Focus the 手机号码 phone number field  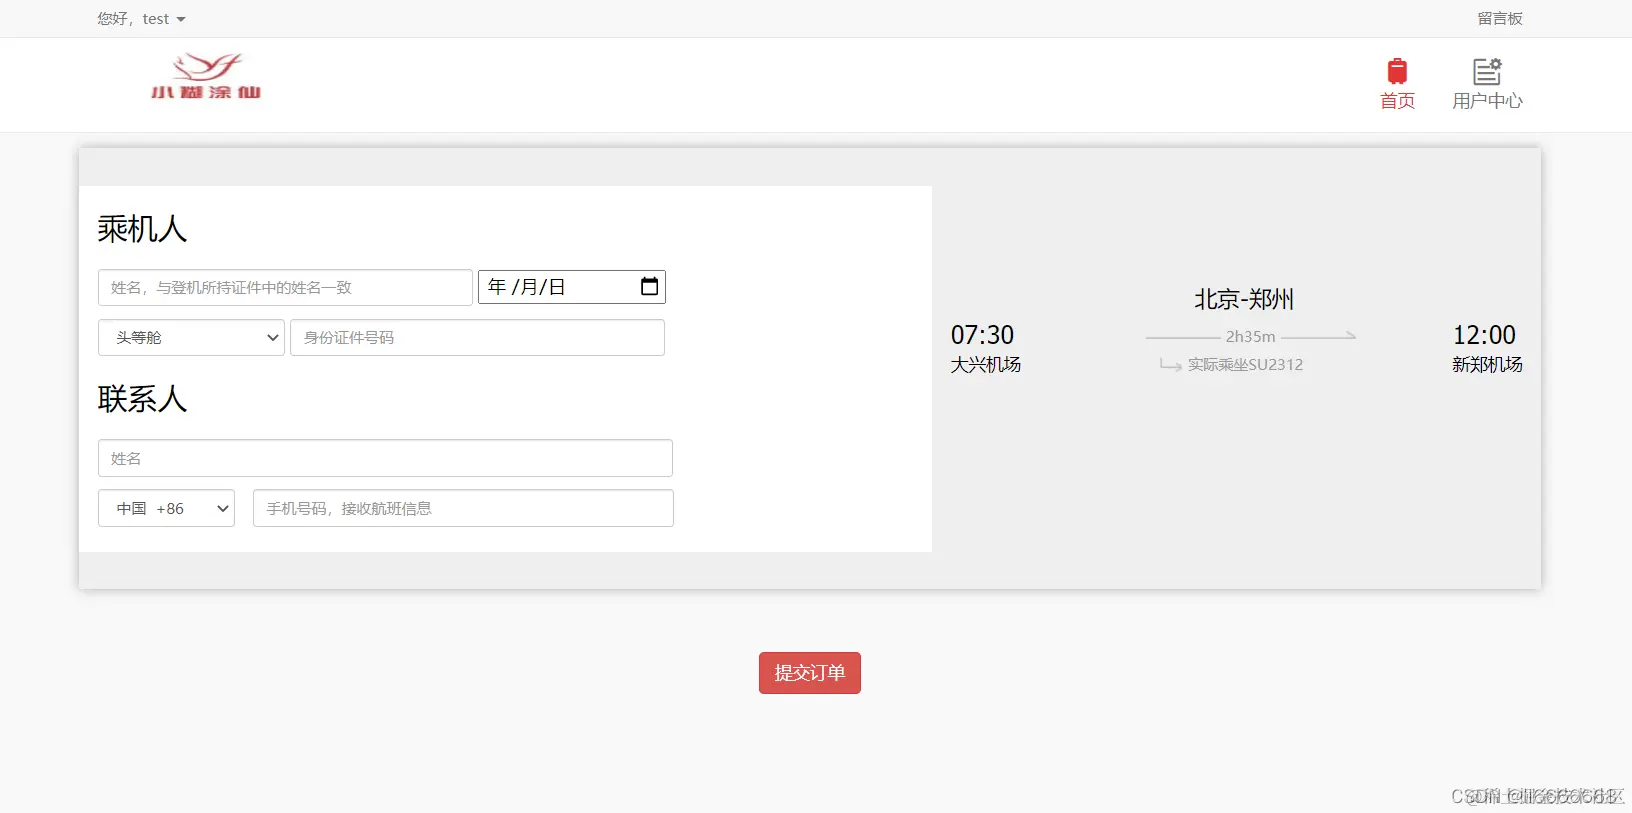[463, 508]
